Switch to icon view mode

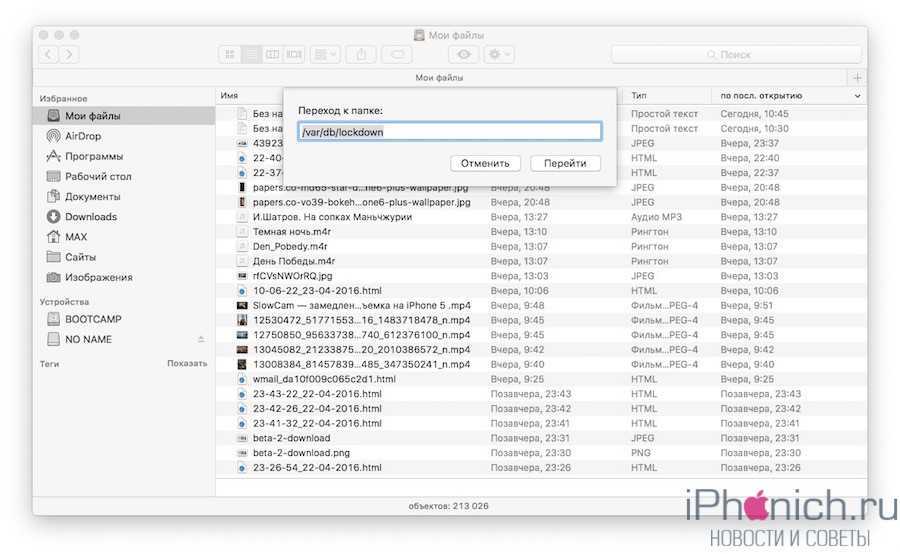[230, 54]
